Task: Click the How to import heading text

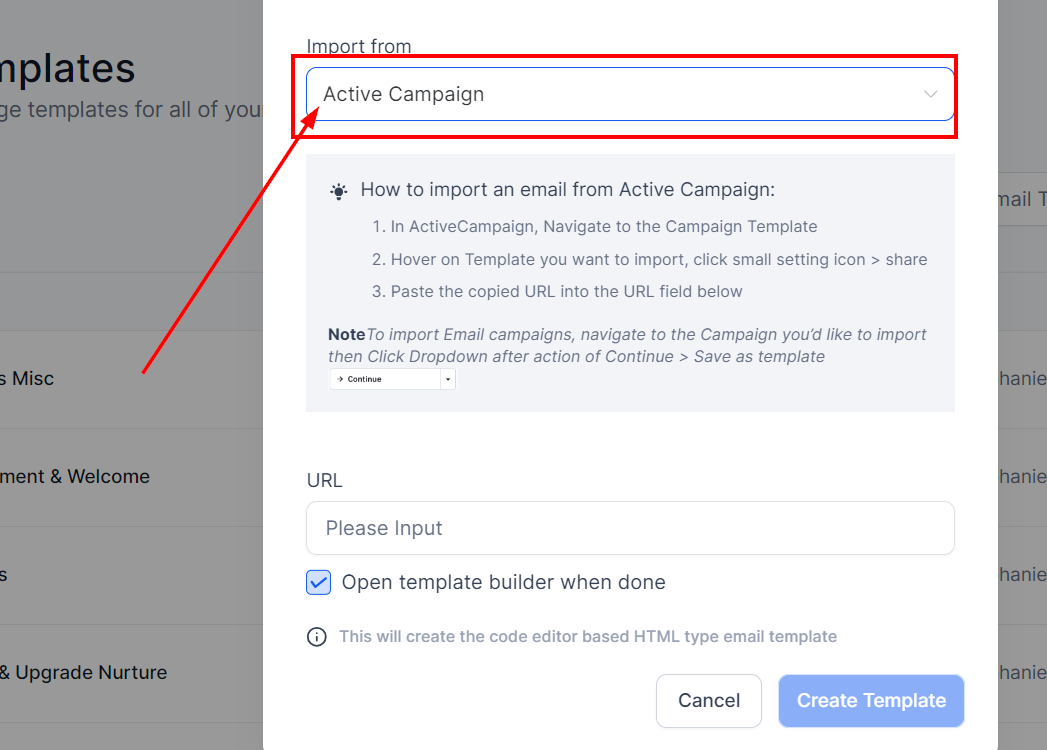Action: coord(567,190)
